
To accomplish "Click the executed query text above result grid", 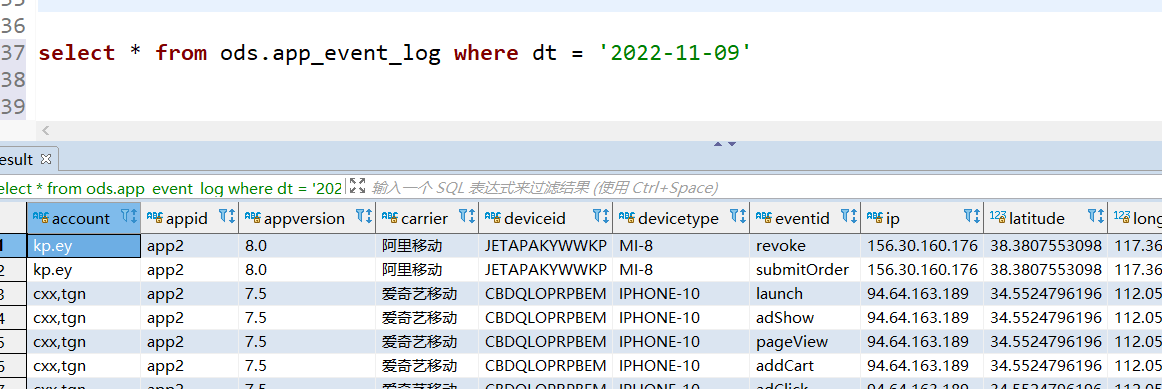I will (x=170, y=188).
